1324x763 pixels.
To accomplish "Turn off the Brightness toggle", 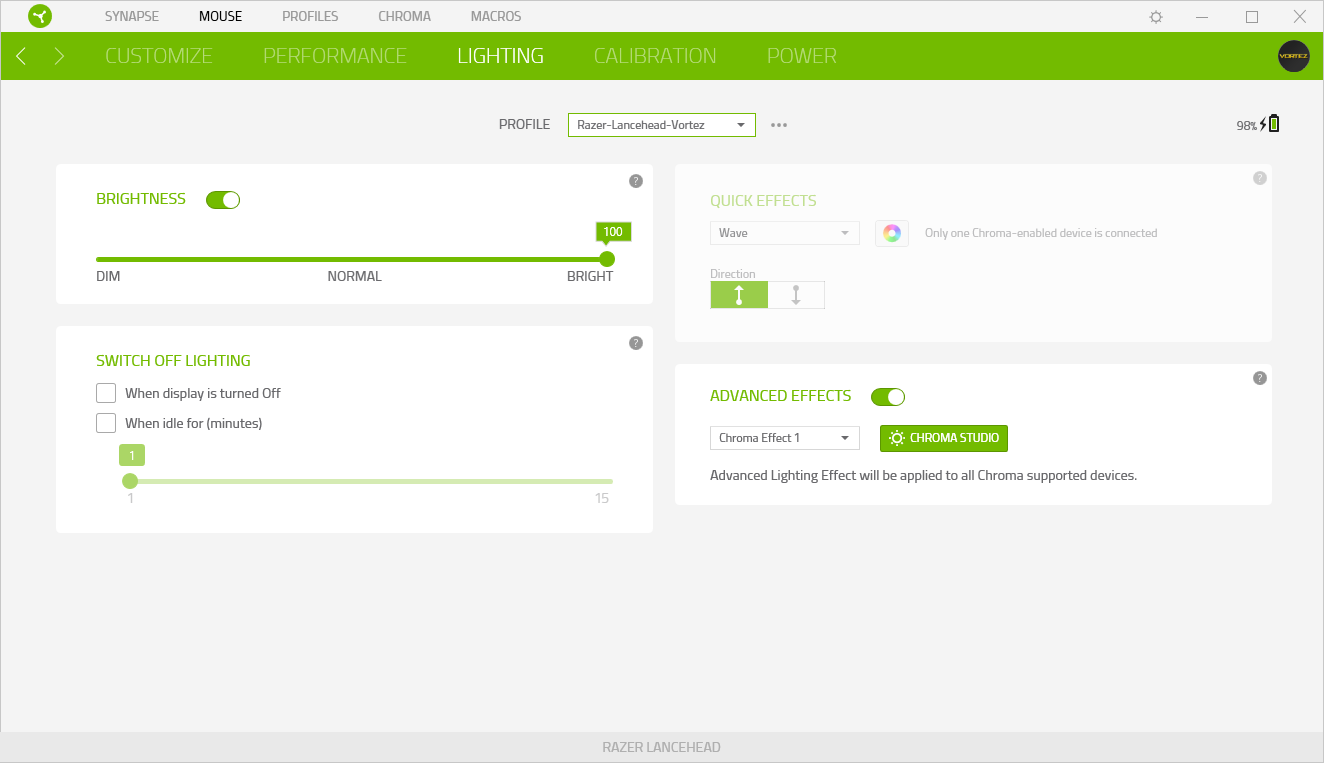I will pyautogui.click(x=223, y=200).
